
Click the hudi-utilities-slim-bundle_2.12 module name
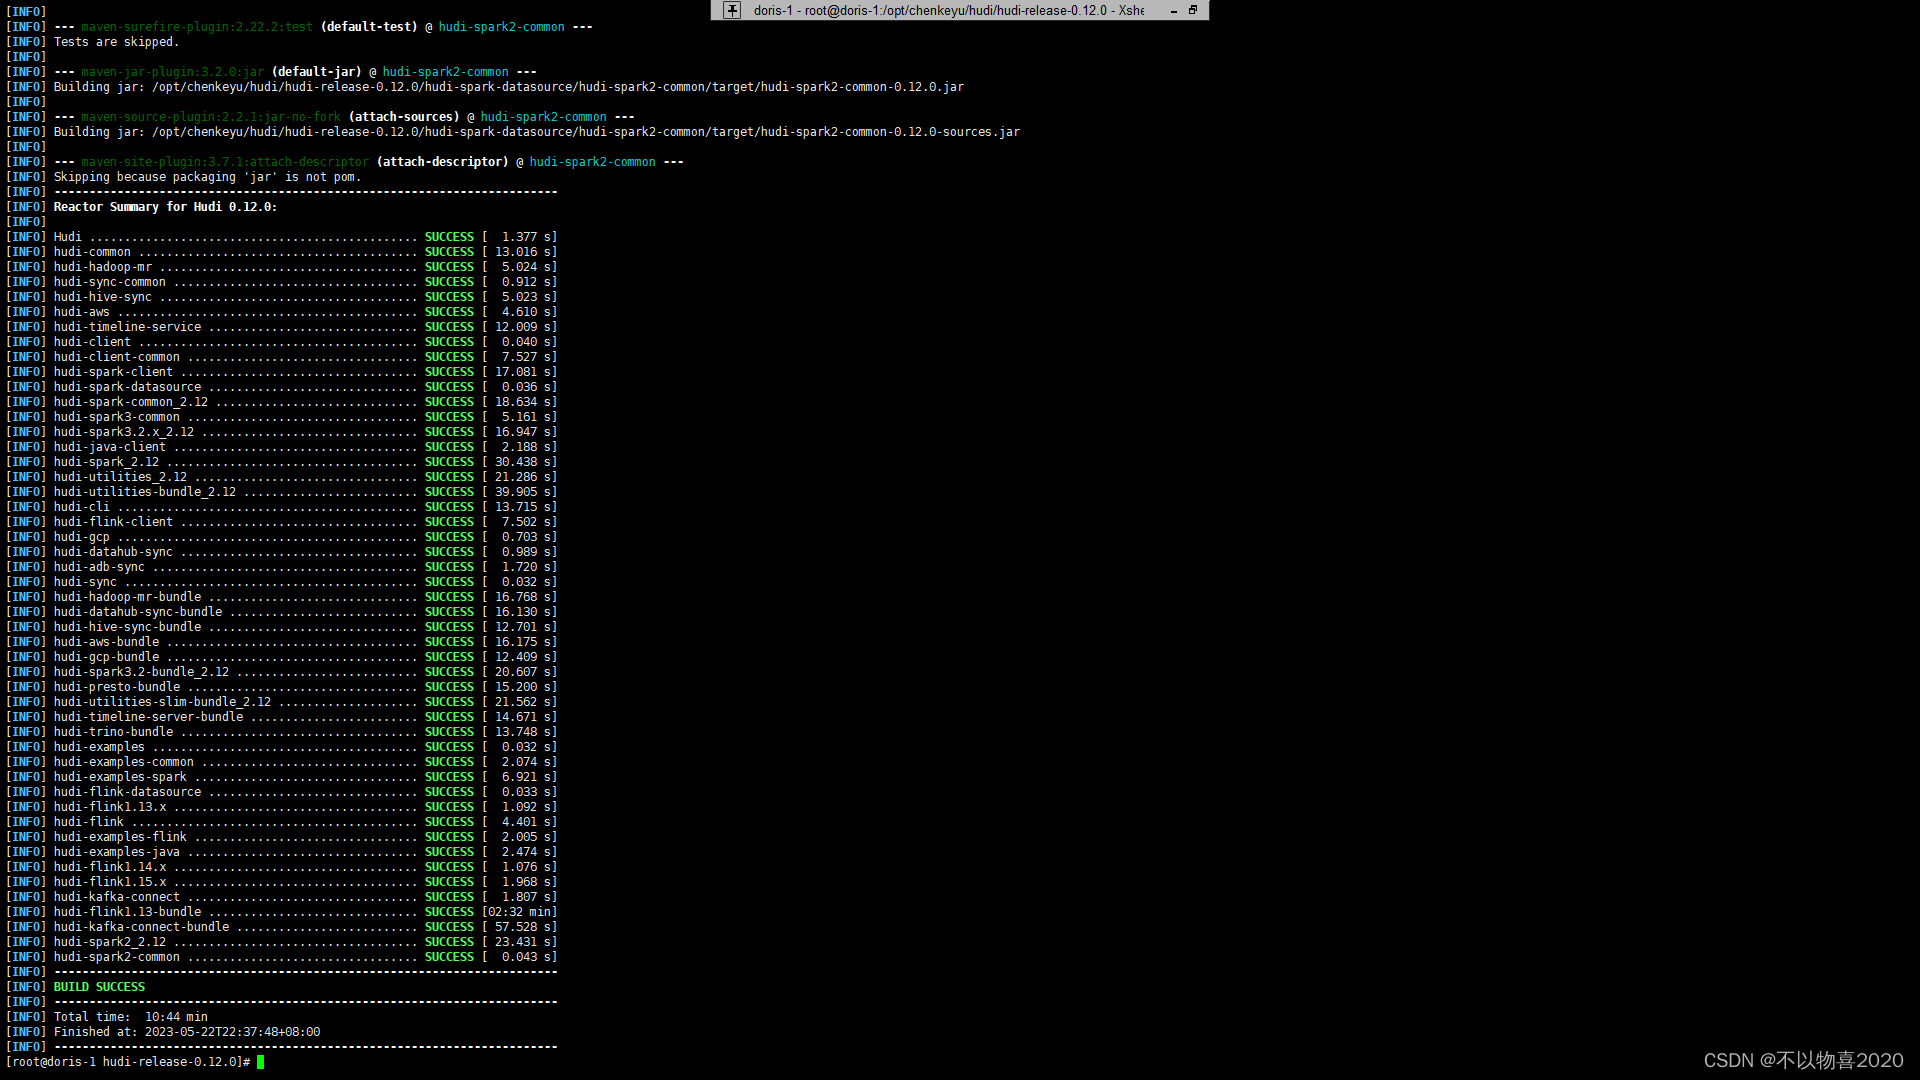(x=162, y=702)
